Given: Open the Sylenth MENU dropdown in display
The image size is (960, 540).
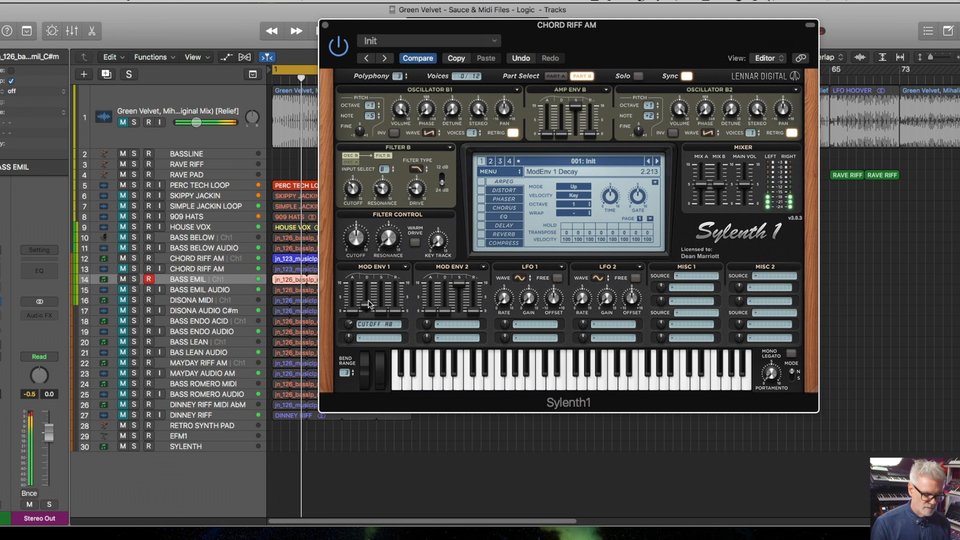Looking at the screenshot, I should pyautogui.click(x=500, y=172).
